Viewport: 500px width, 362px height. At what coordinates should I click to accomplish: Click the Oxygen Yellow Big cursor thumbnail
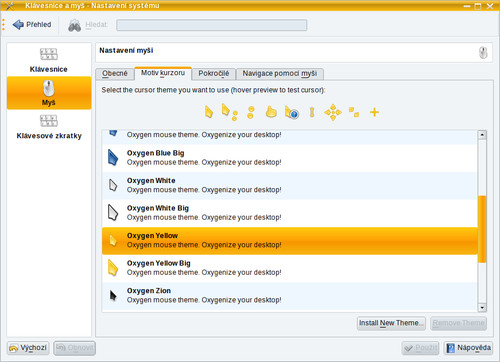click(x=113, y=268)
